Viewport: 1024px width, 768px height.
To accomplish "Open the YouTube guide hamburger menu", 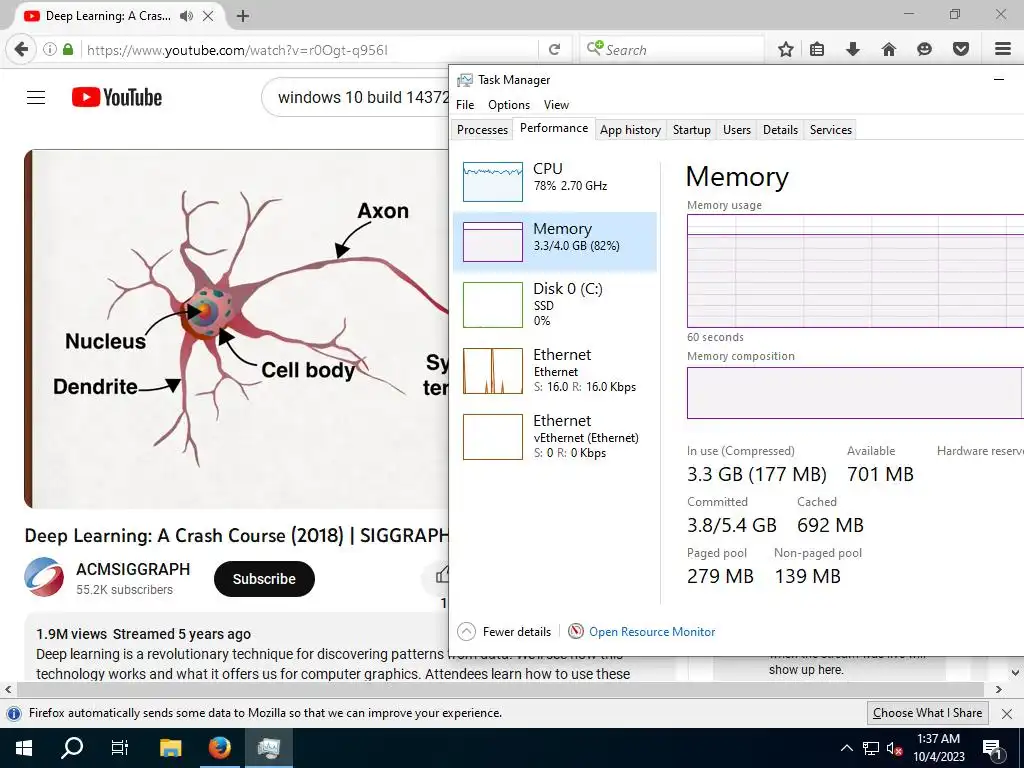I will pos(36,98).
